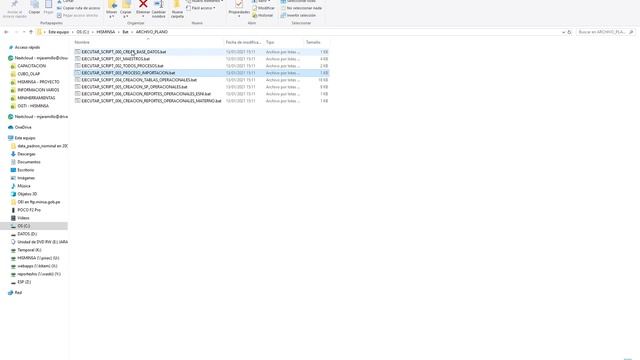Viewport: 640px width, 360px height.
Task: Click the red X Eliminar icon
Action: pos(143,4)
